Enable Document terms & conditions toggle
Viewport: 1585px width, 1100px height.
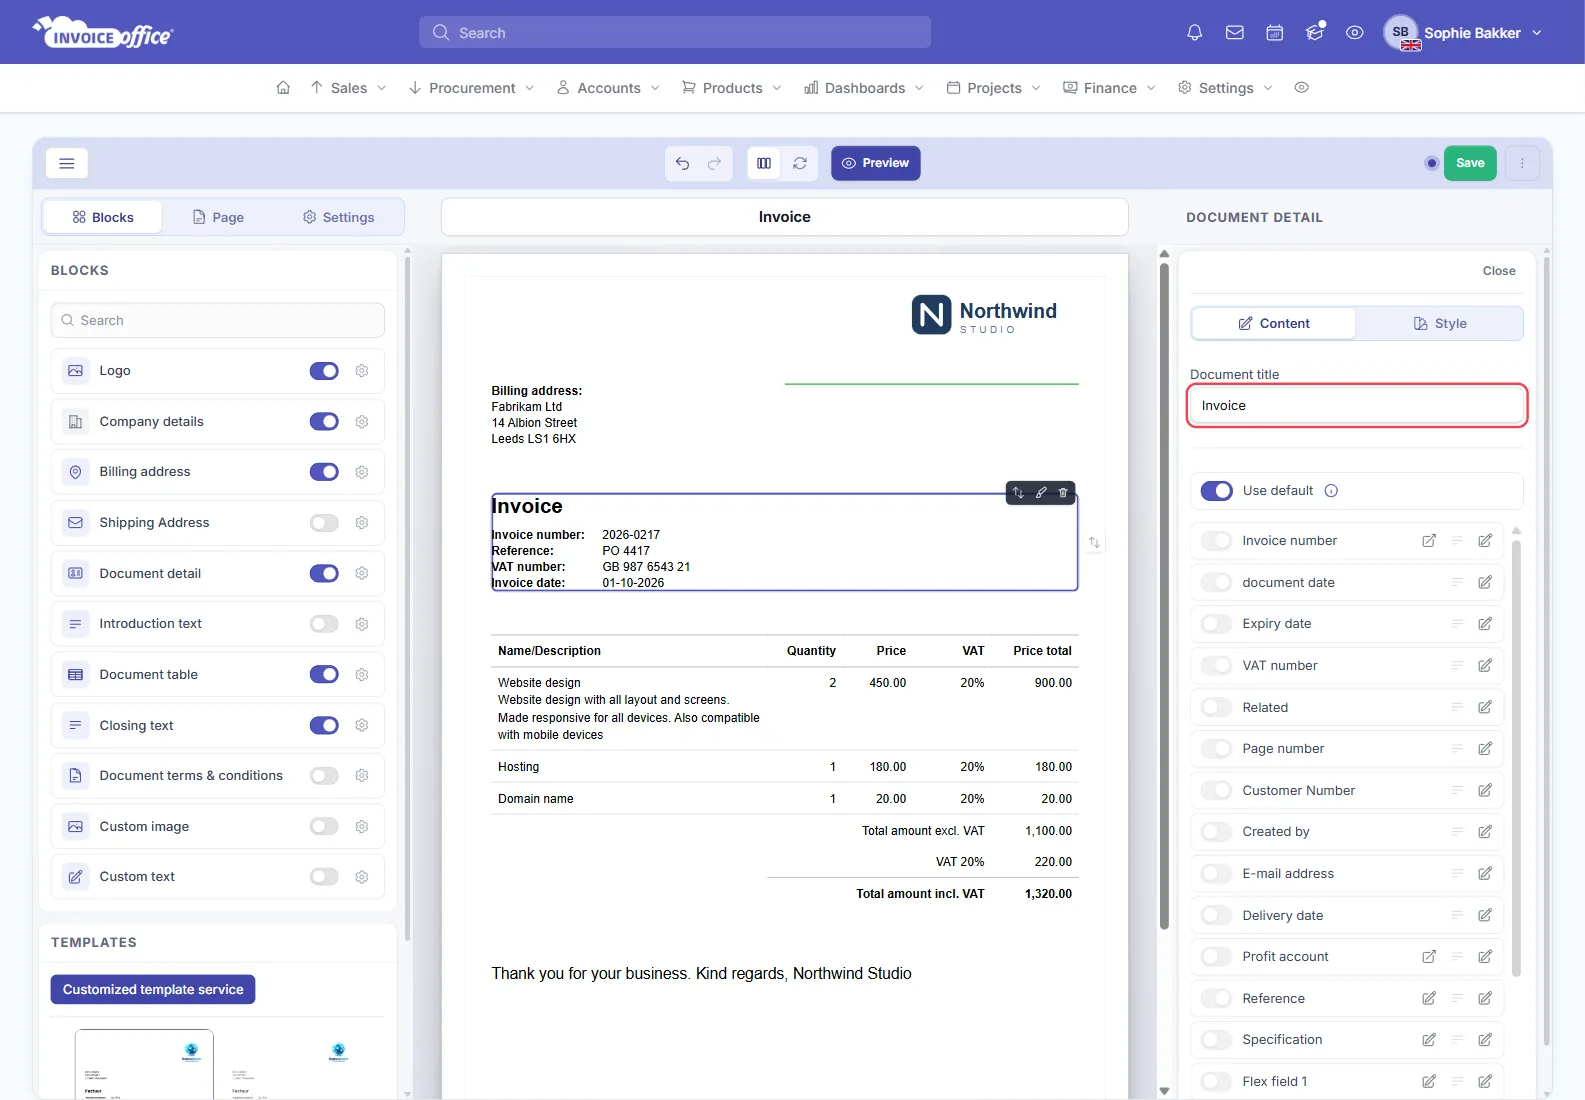pos(324,776)
